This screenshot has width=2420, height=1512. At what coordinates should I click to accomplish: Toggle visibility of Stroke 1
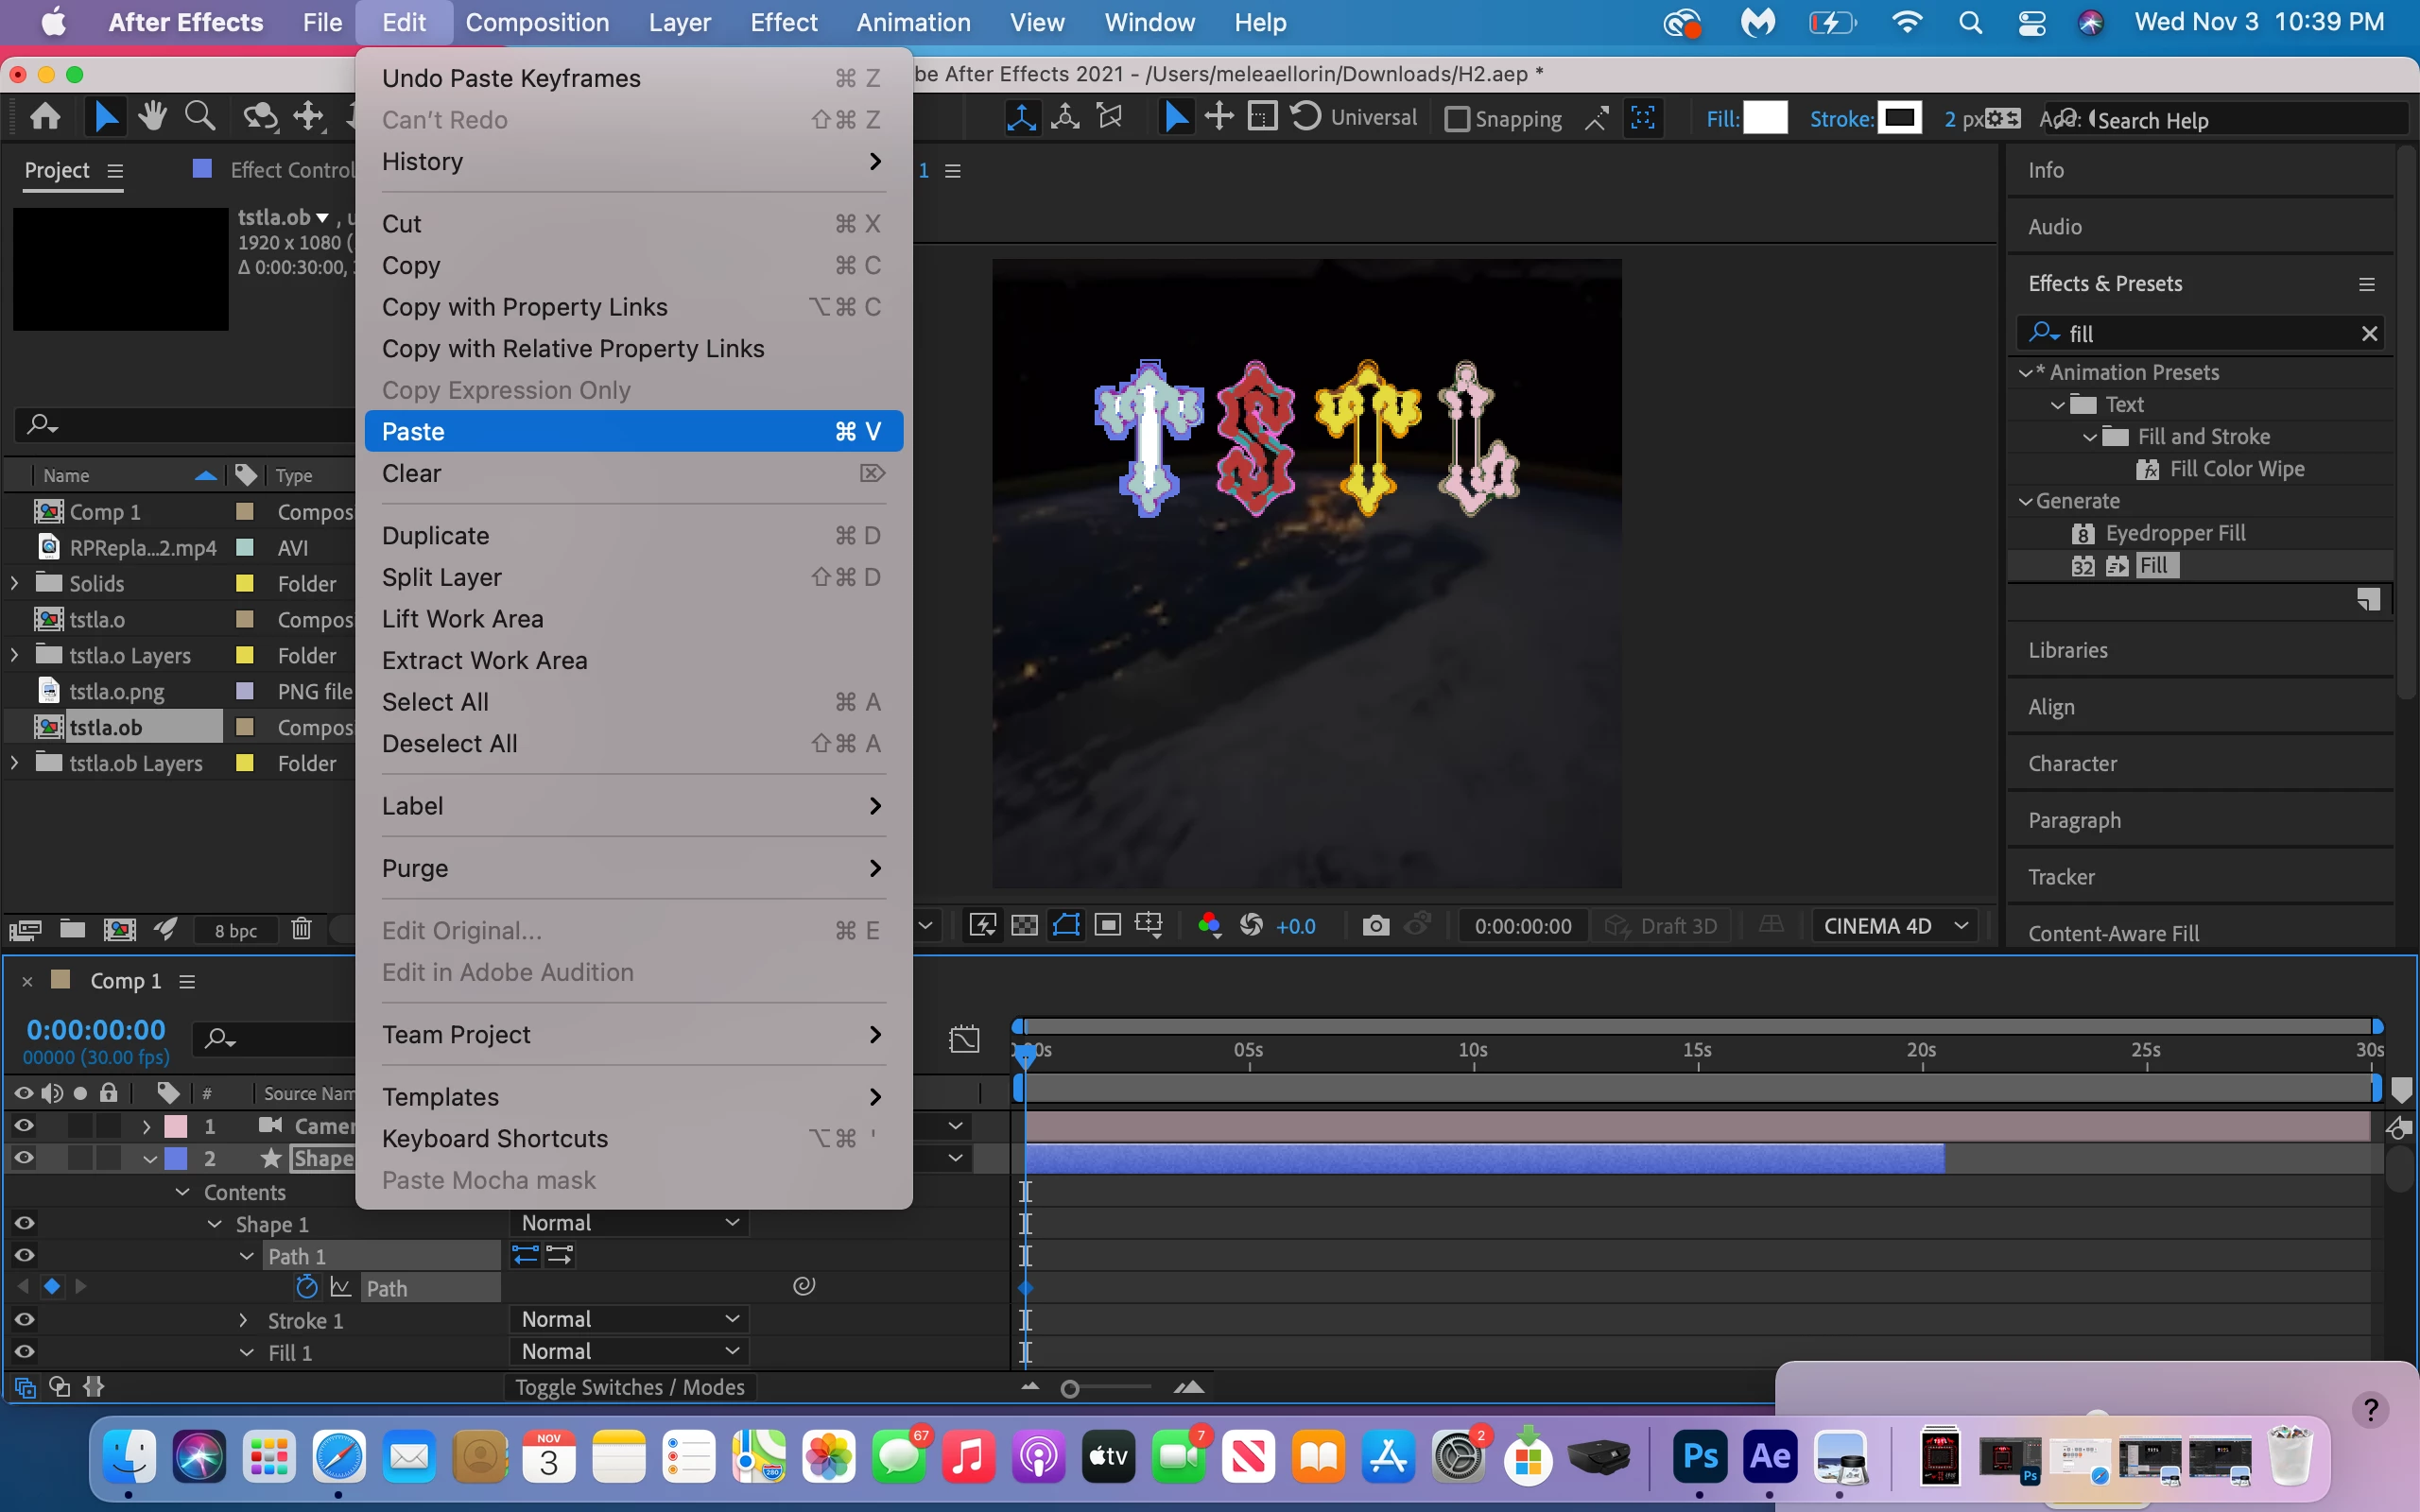[24, 1320]
